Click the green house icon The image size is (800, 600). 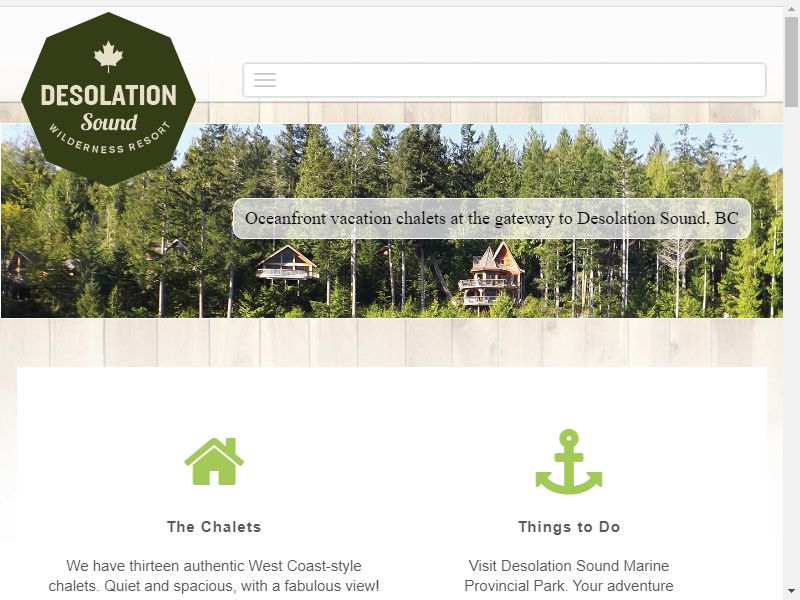pos(214,461)
